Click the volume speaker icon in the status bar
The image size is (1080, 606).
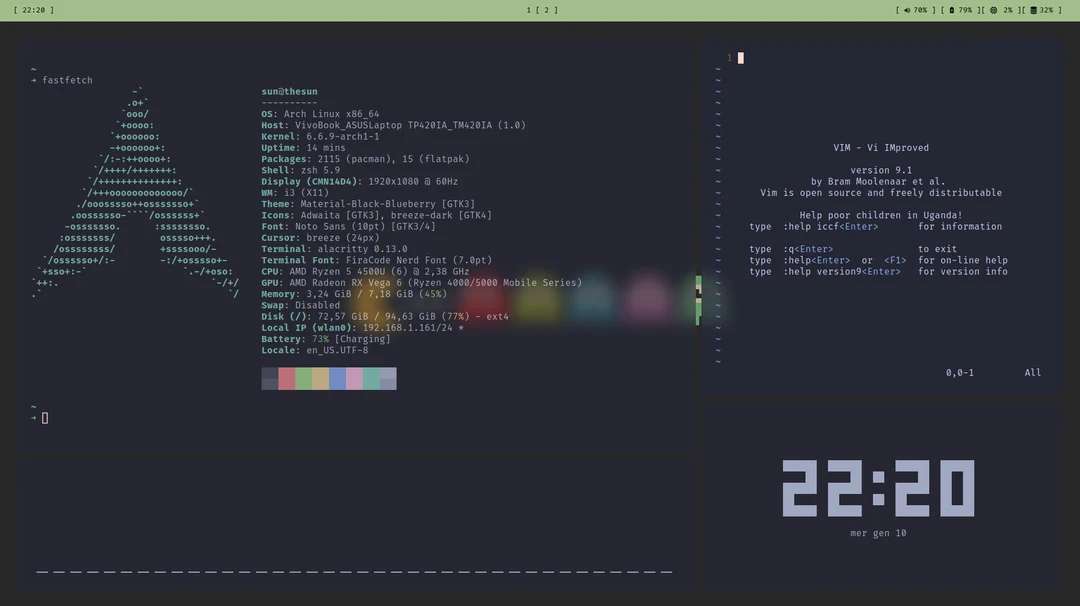(x=907, y=9)
